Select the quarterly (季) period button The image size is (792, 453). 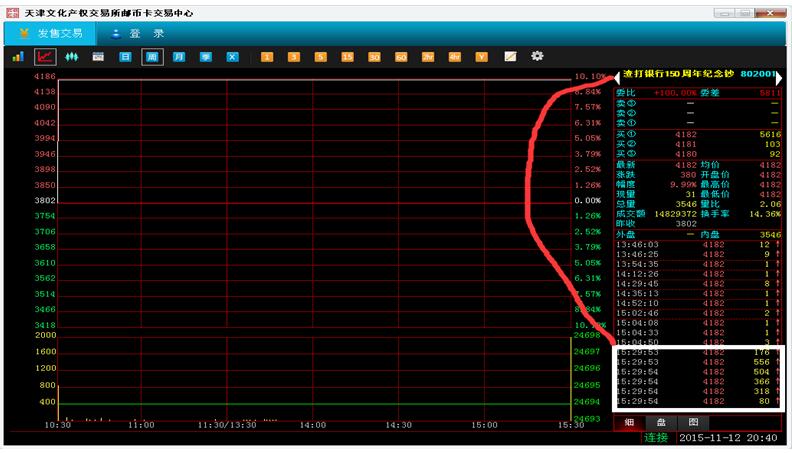point(206,57)
